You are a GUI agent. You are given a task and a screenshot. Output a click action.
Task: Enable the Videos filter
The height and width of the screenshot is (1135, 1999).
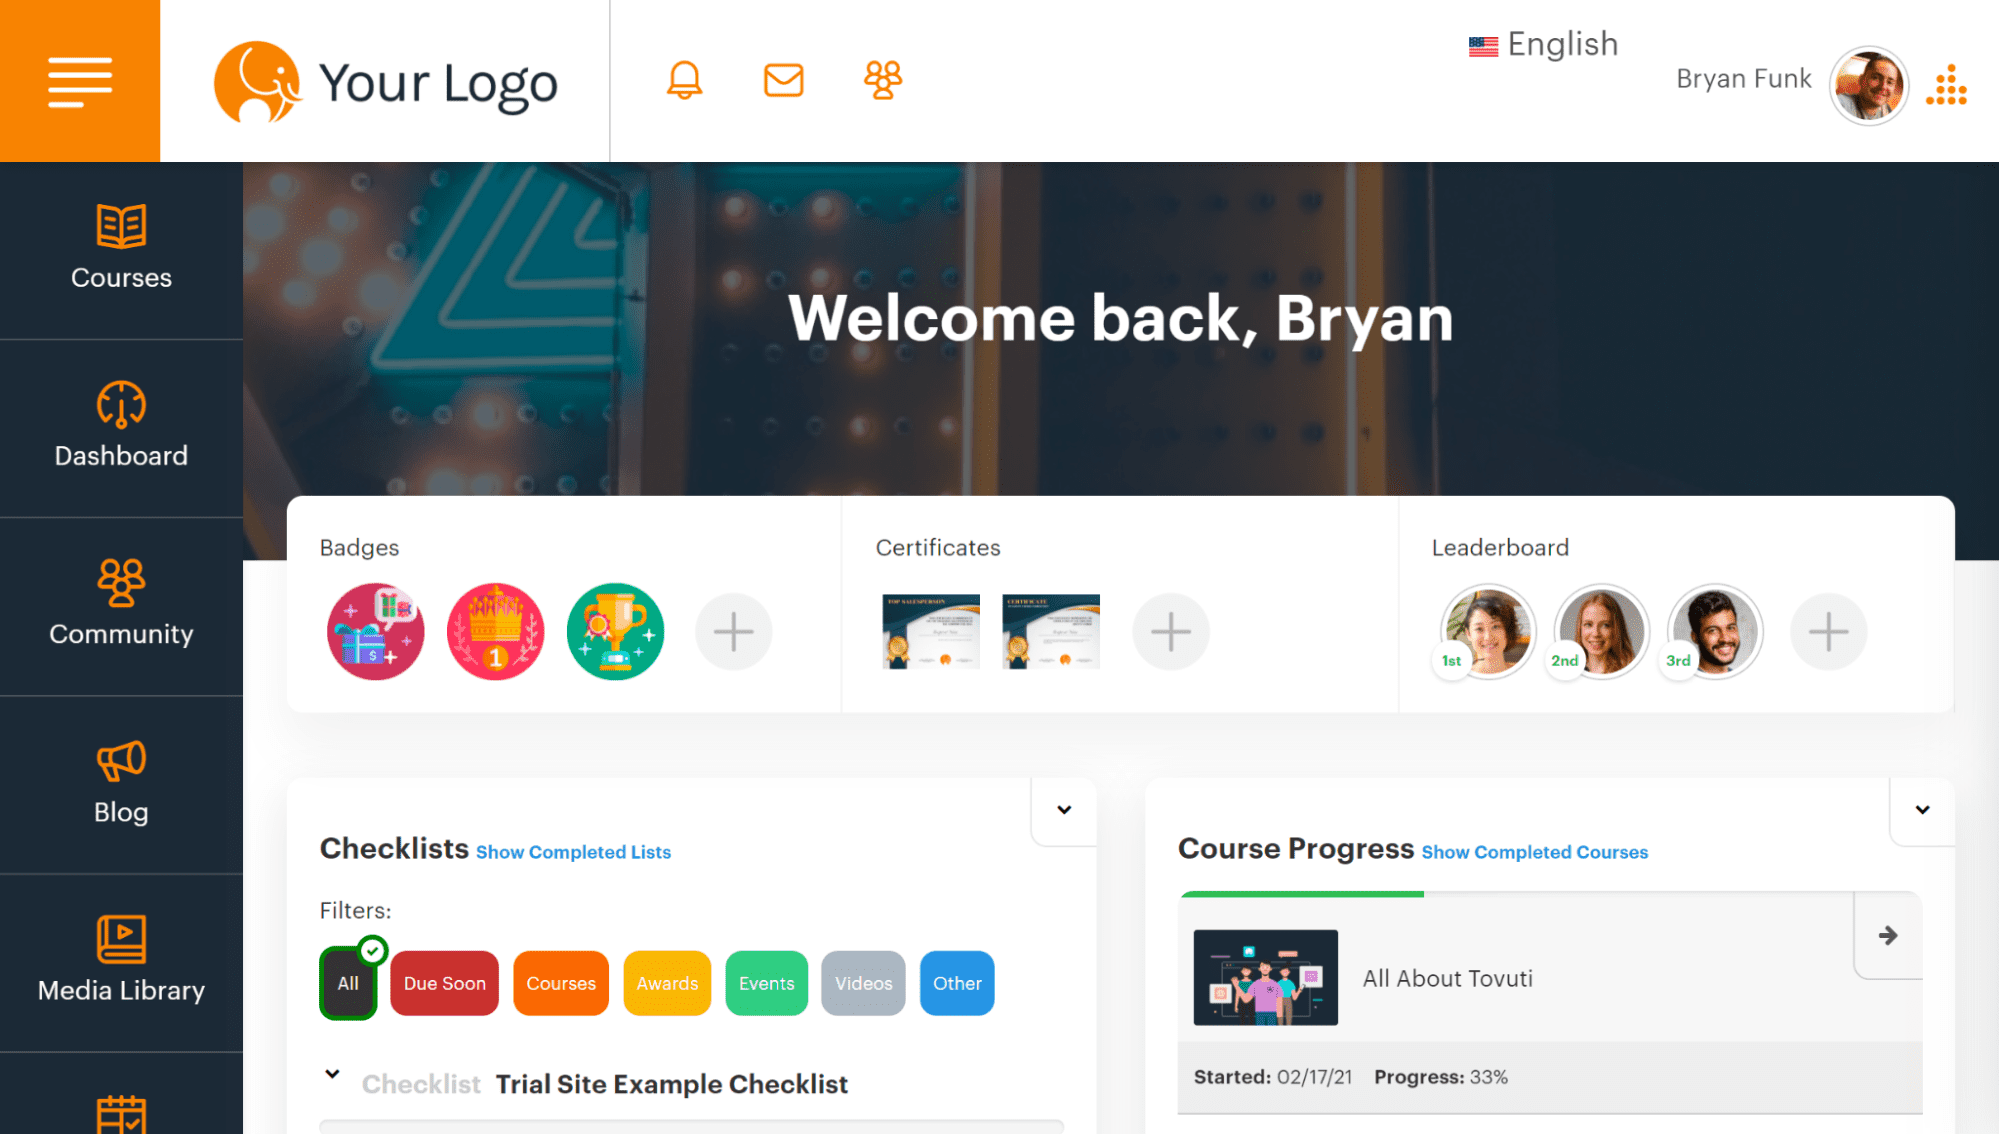[864, 983]
